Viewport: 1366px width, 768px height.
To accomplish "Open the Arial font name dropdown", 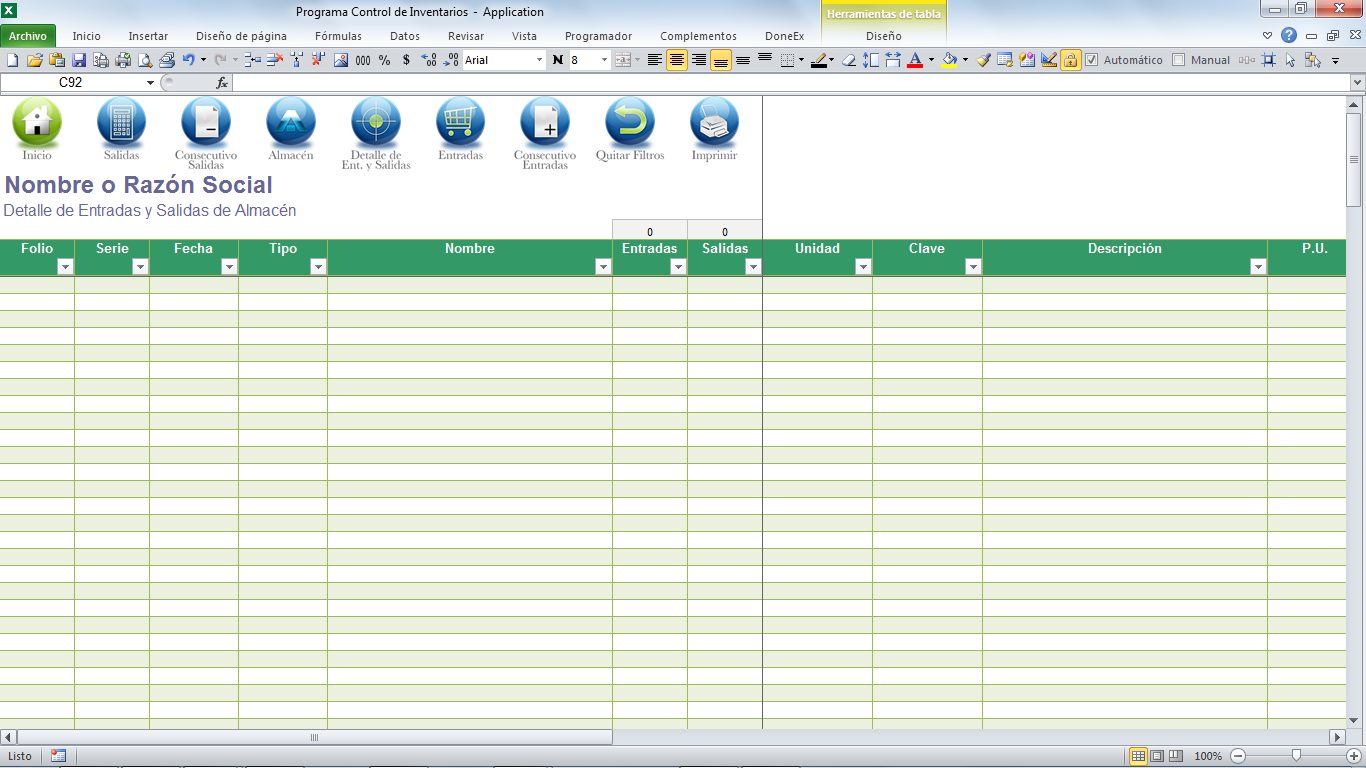I will 539,60.
